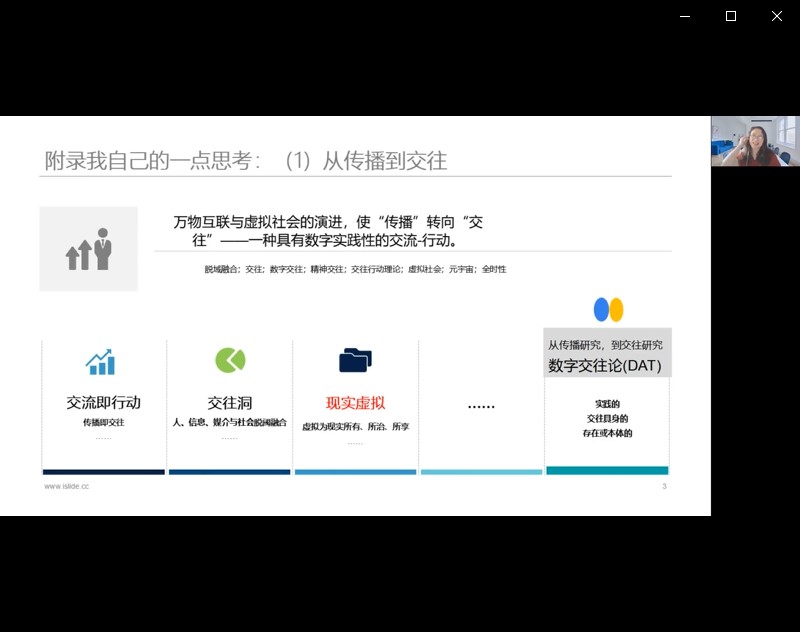Viewport: 800px width, 632px height.
Task: Click the red 现实虚拟 heading
Action: click(x=355, y=403)
